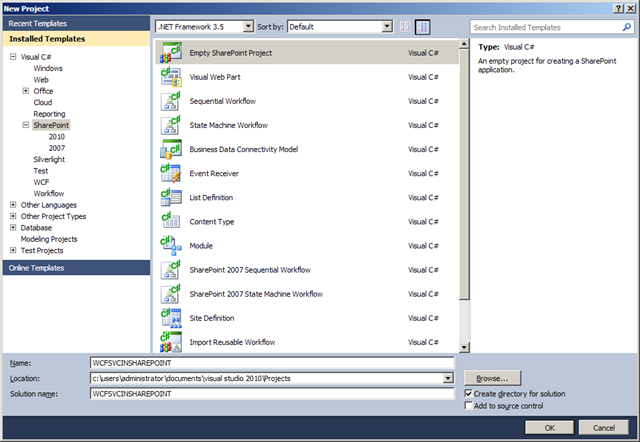The image size is (640, 442).
Task: Open the .NET Framework version dropdown
Action: [248, 27]
